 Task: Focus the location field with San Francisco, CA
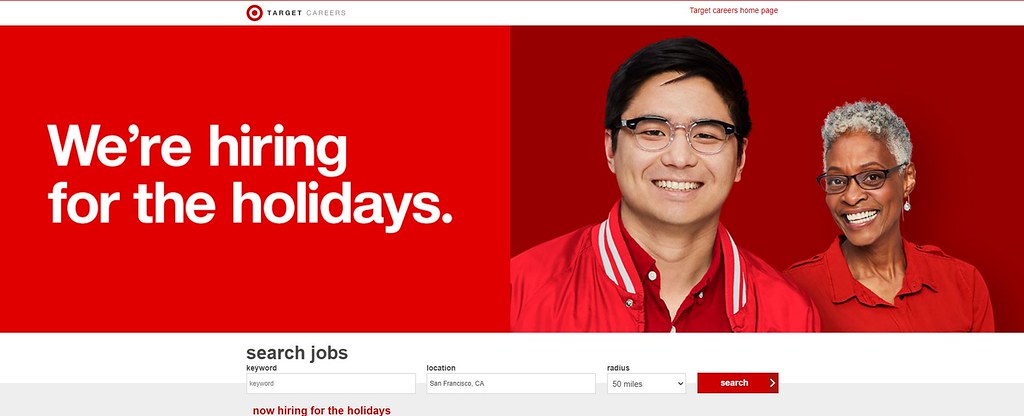pyautogui.click(x=511, y=383)
